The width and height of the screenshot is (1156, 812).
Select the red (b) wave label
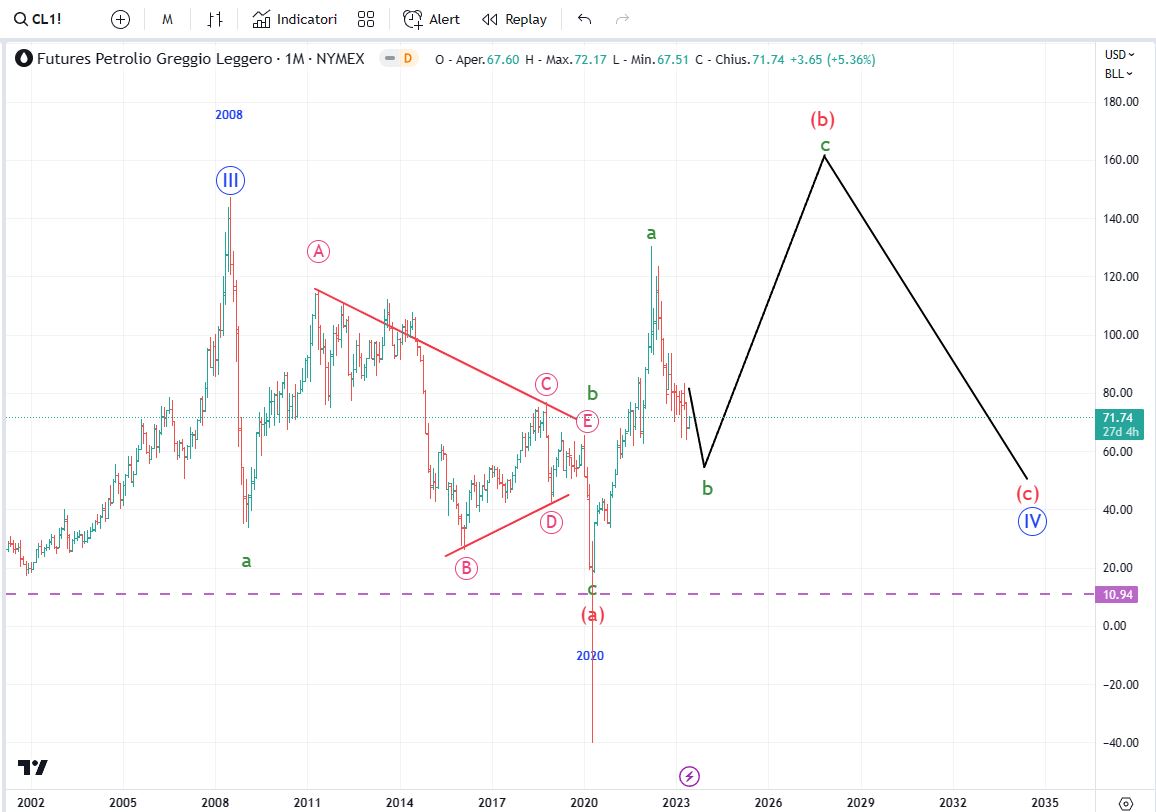pyautogui.click(x=822, y=119)
